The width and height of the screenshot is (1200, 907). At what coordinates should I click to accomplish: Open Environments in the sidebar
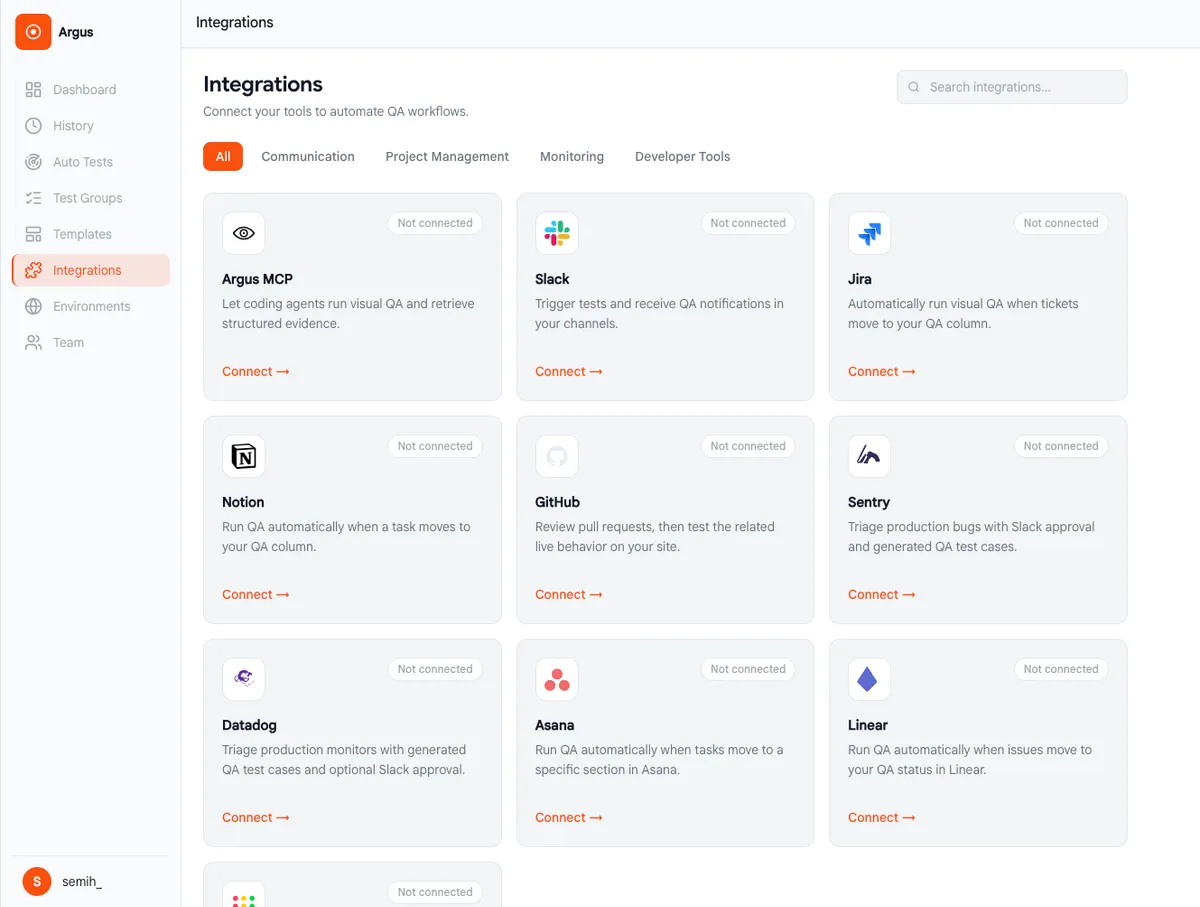[91, 306]
